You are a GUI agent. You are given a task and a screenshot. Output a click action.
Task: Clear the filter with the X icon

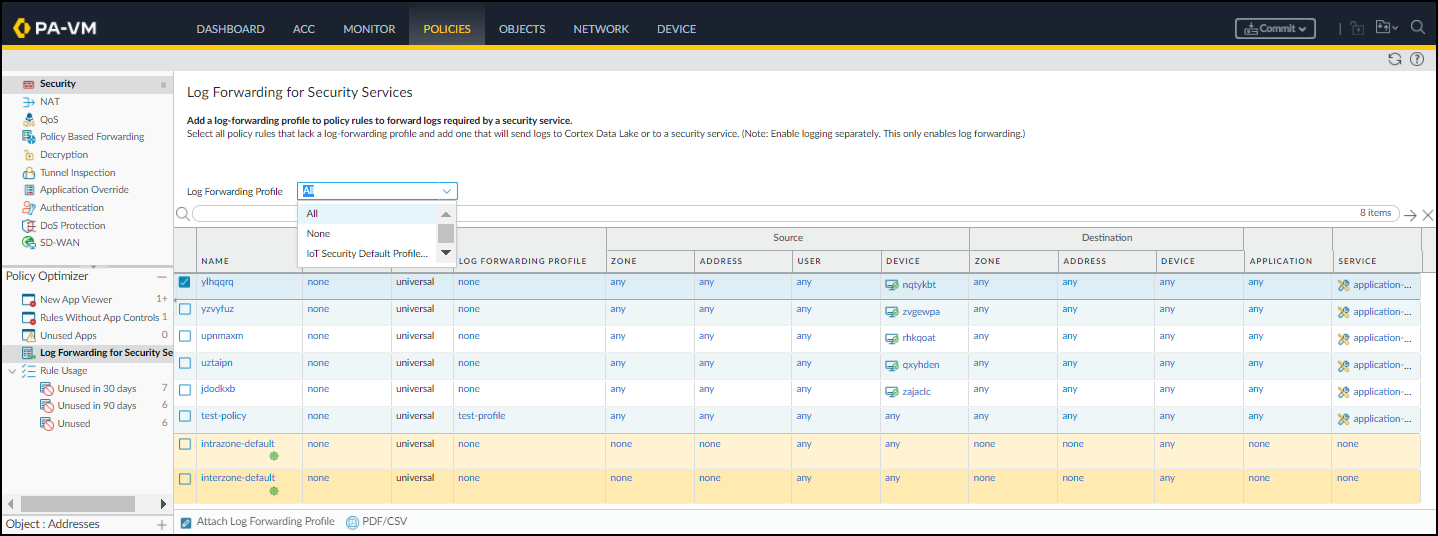[x=1428, y=215]
